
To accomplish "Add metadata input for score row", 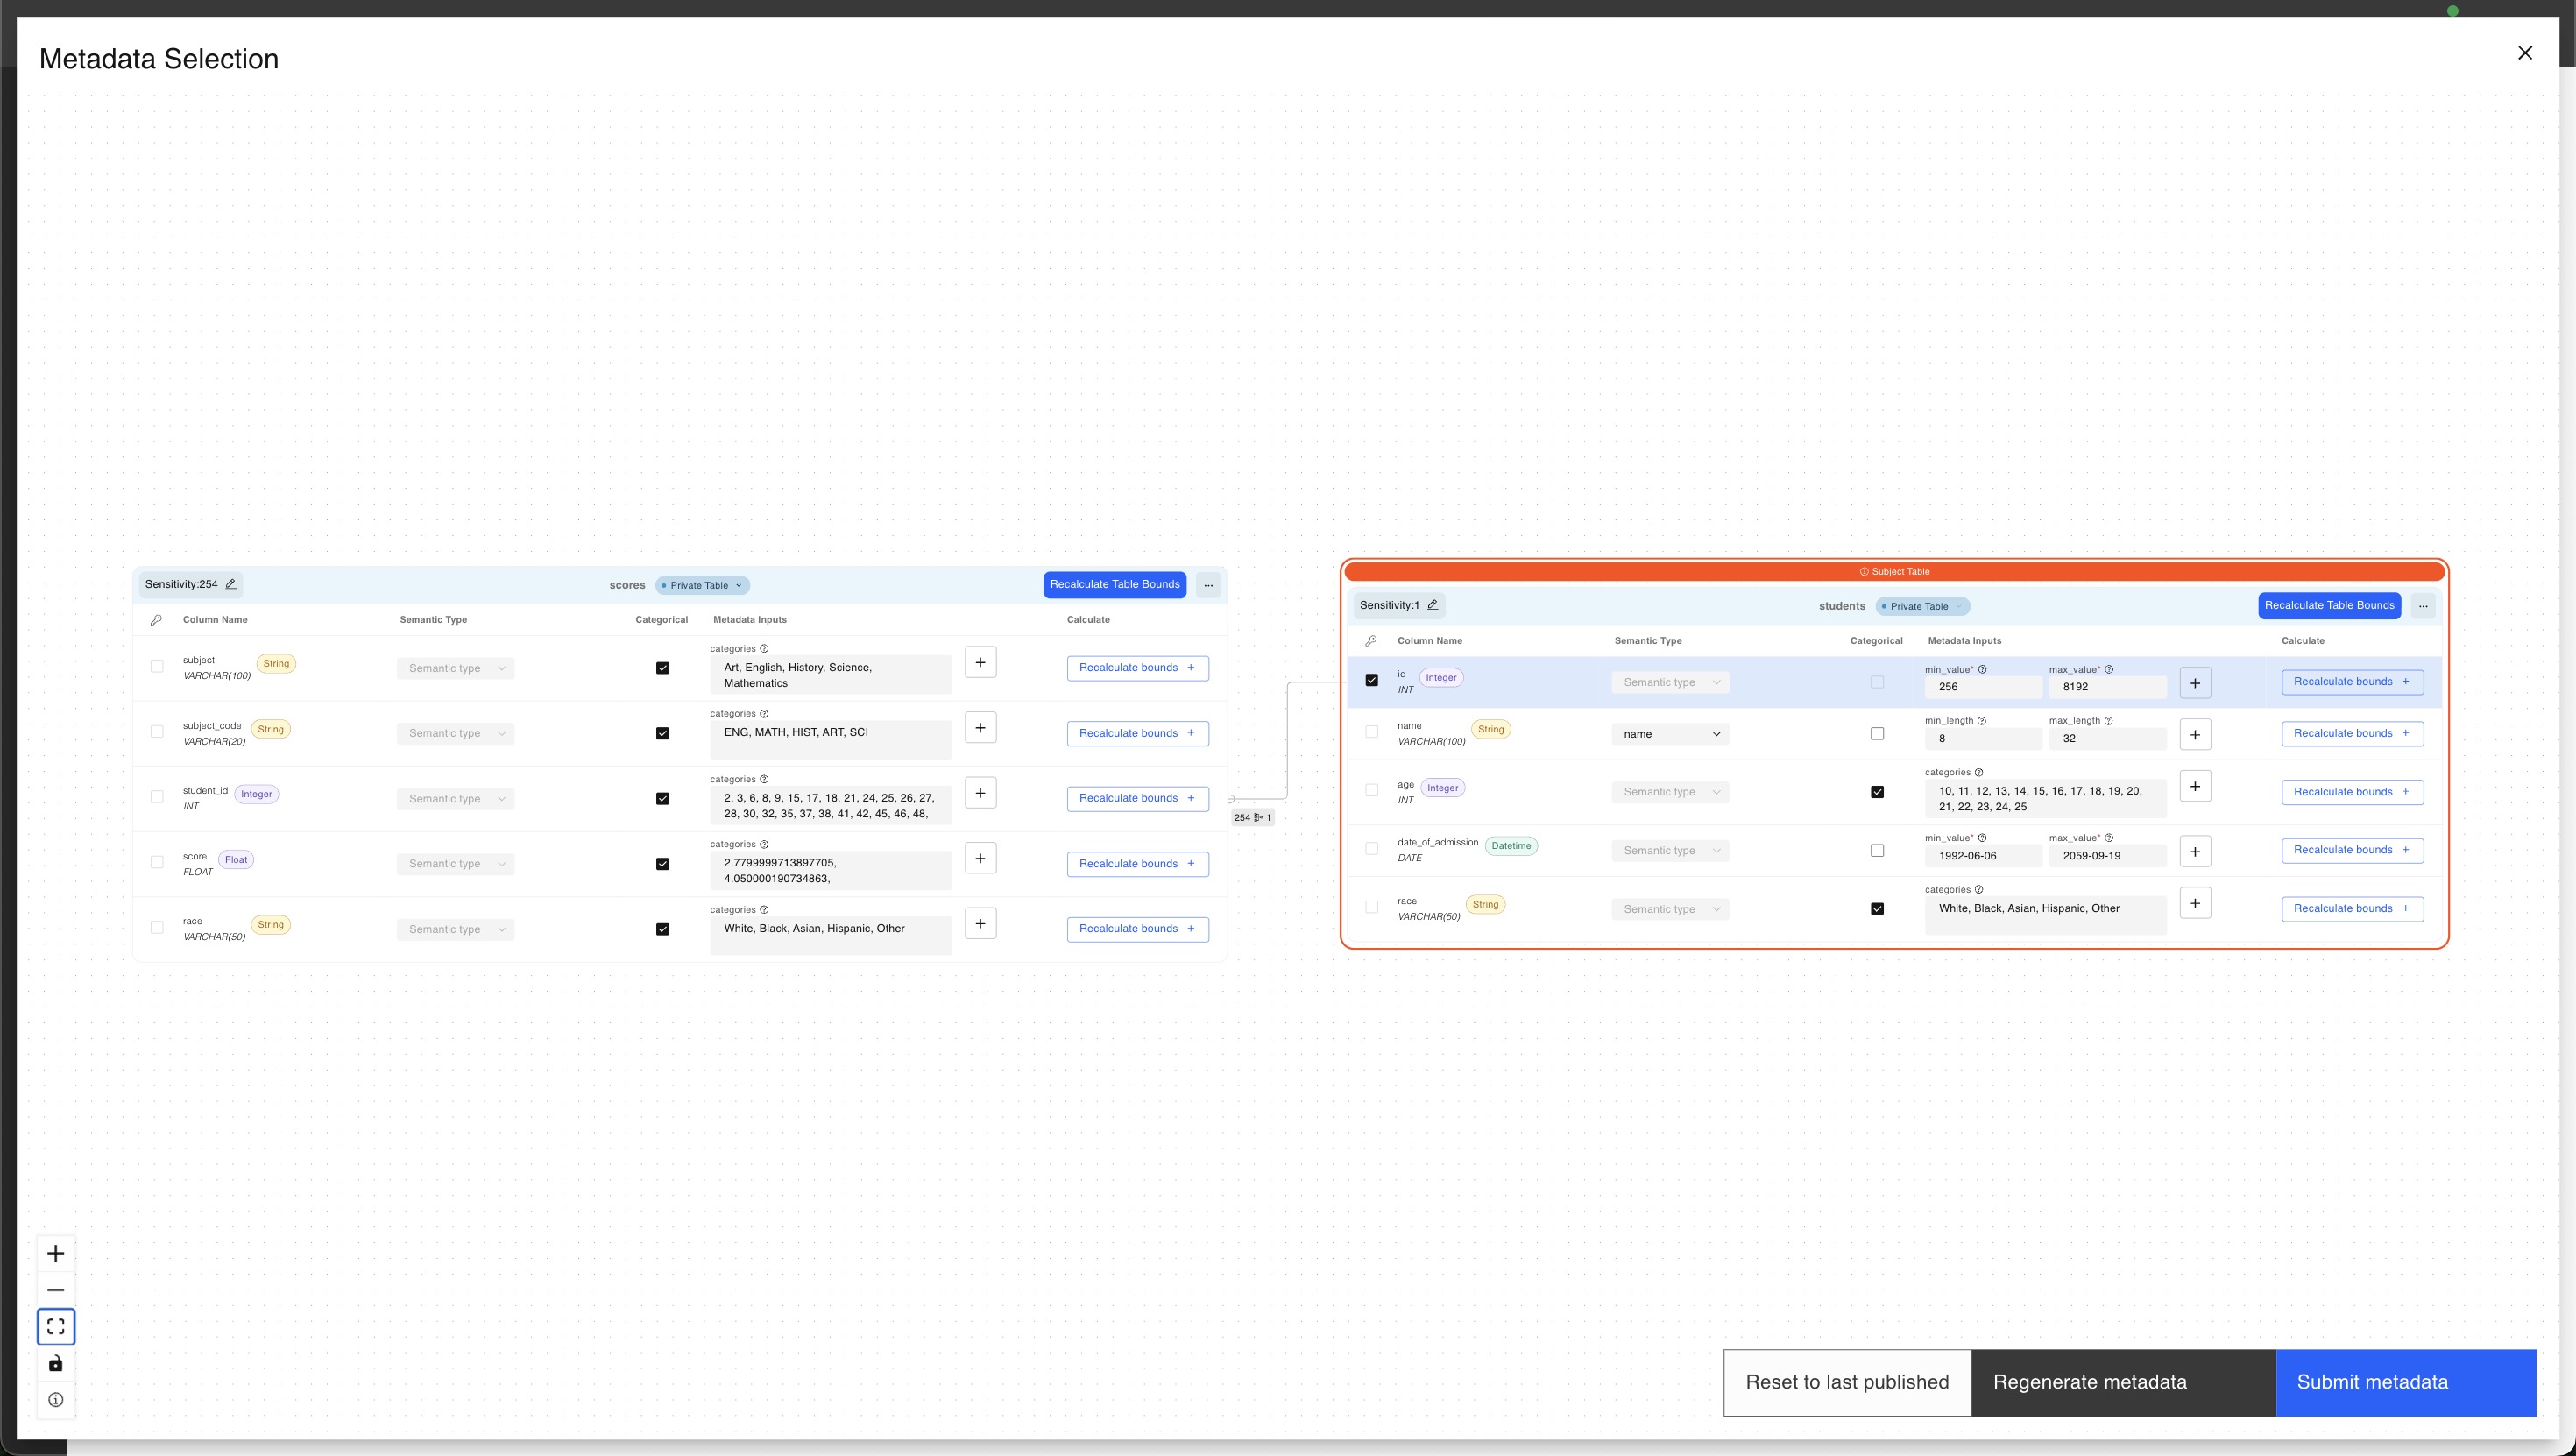I will tap(980, 858).
